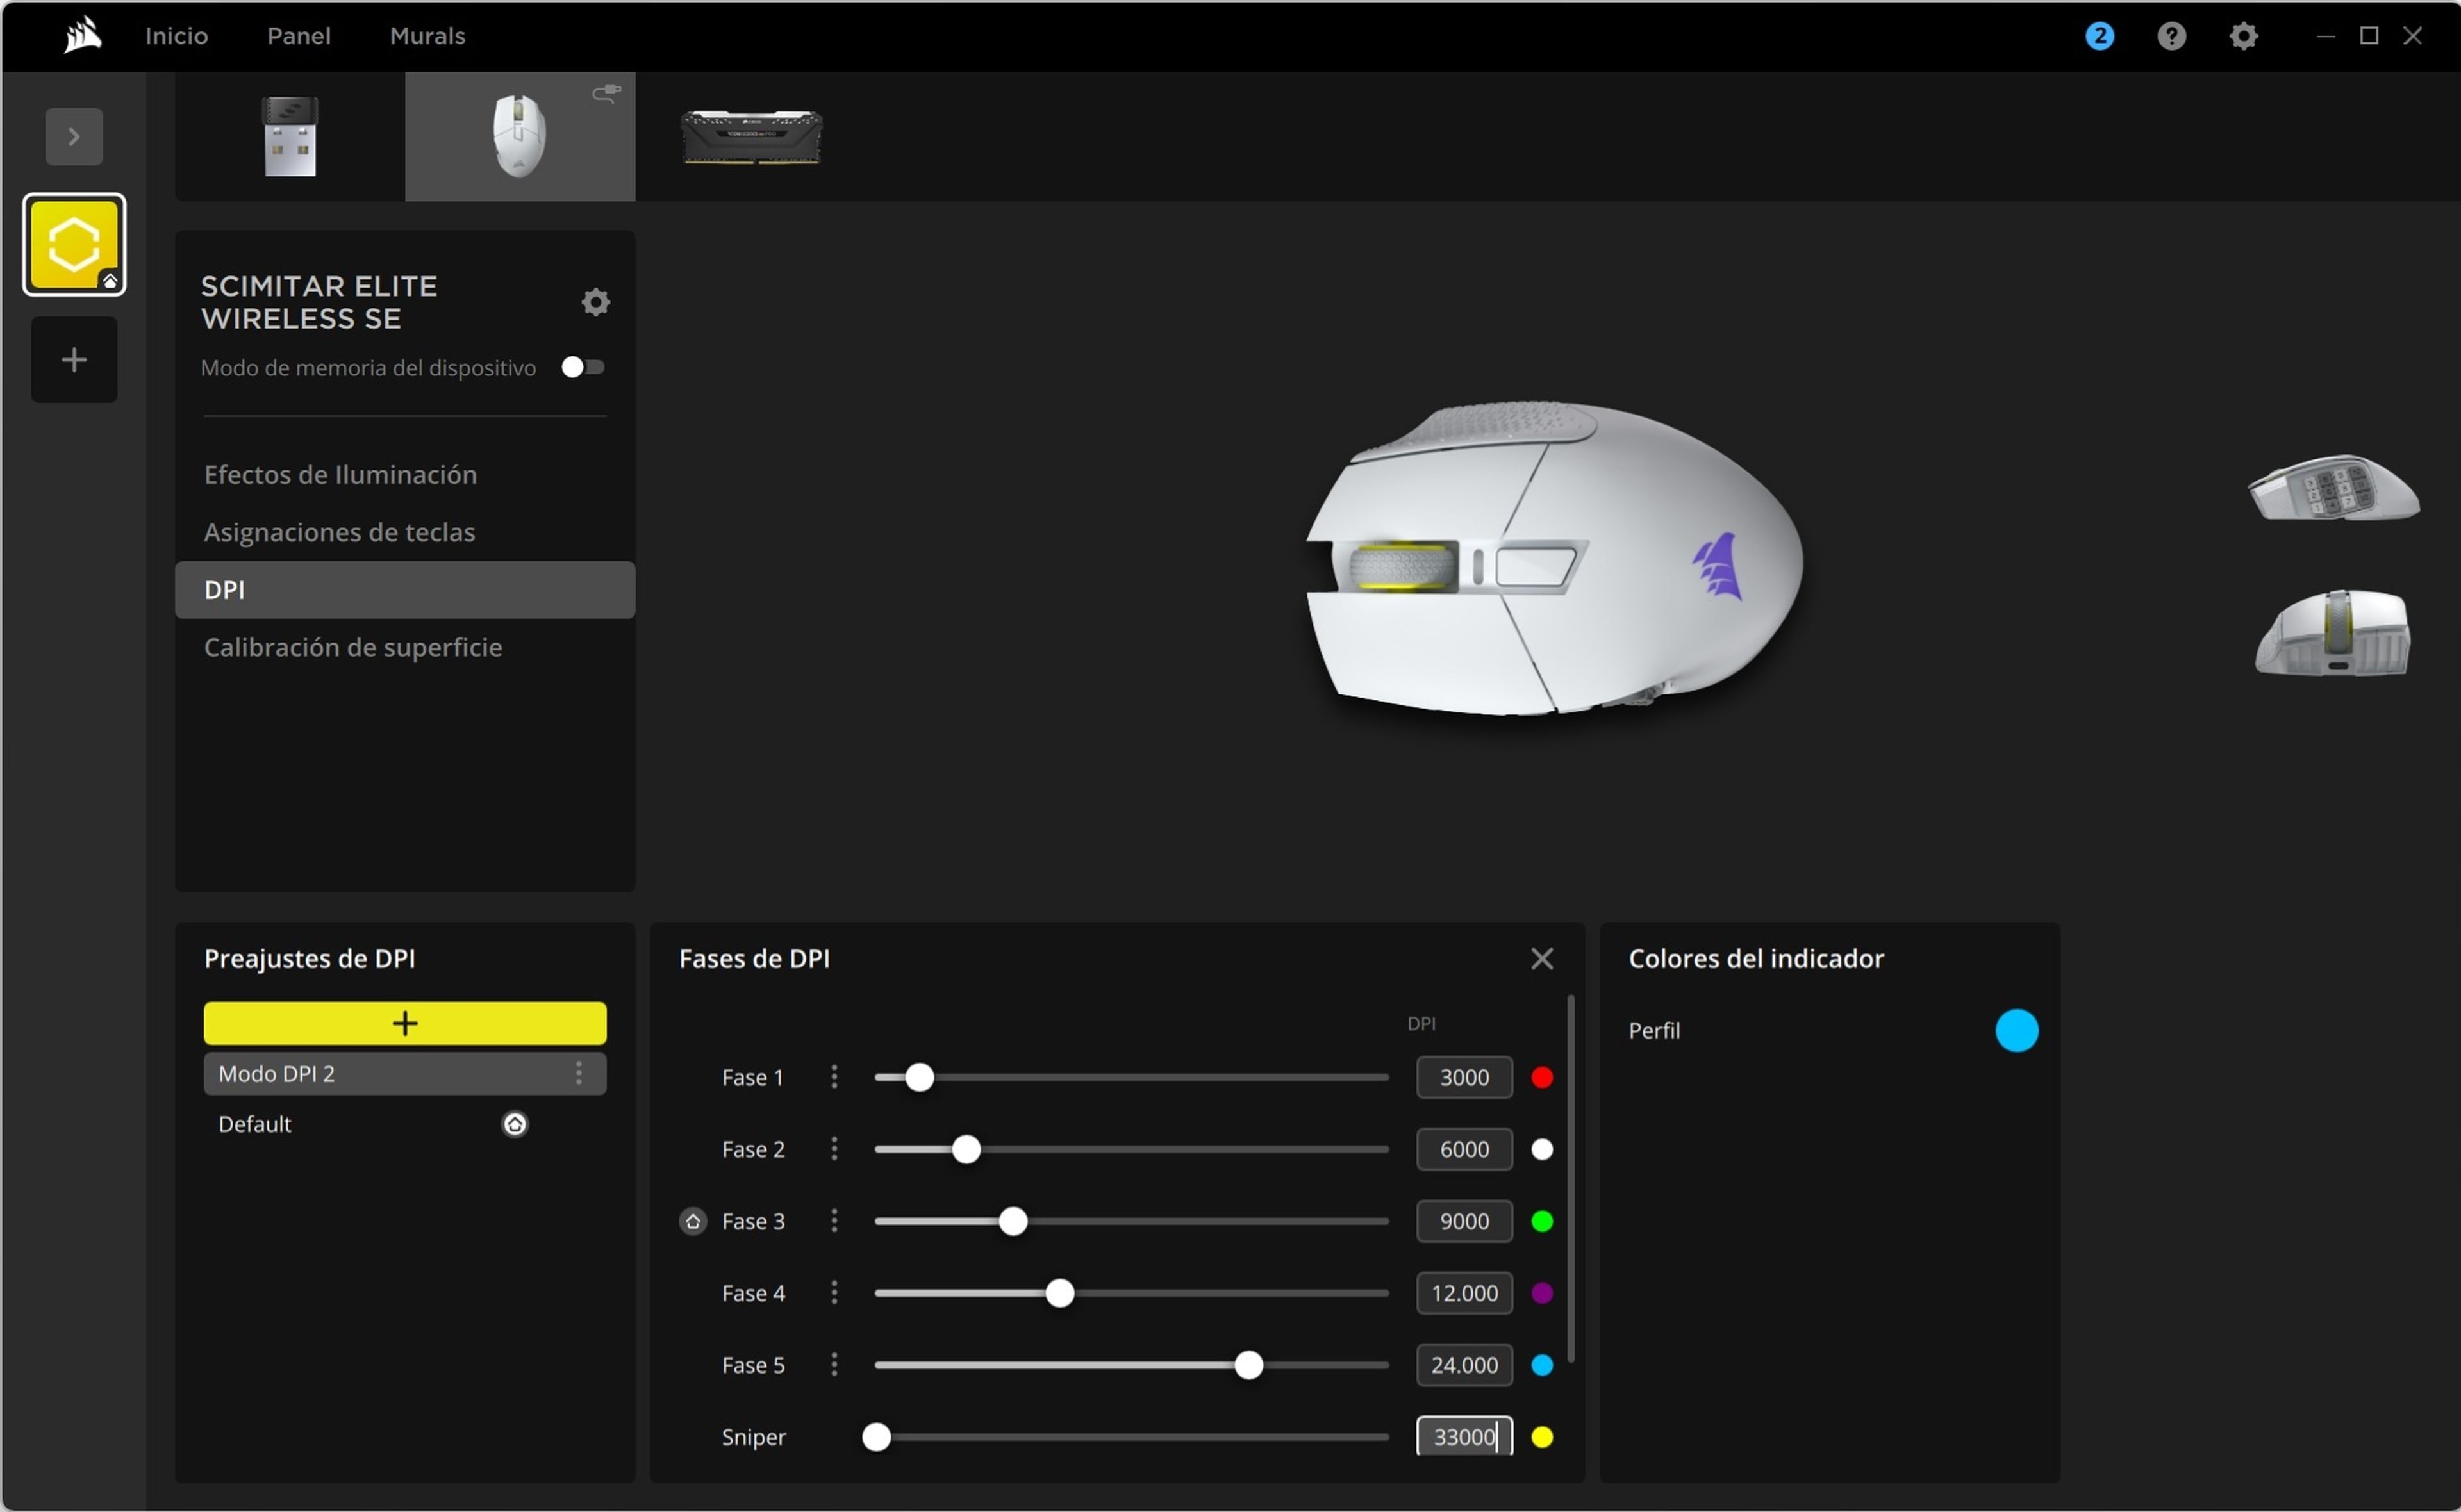Viewport: 2461px width, 1512px height.
Task: Switch to the Murals tab
Action: 427,35
